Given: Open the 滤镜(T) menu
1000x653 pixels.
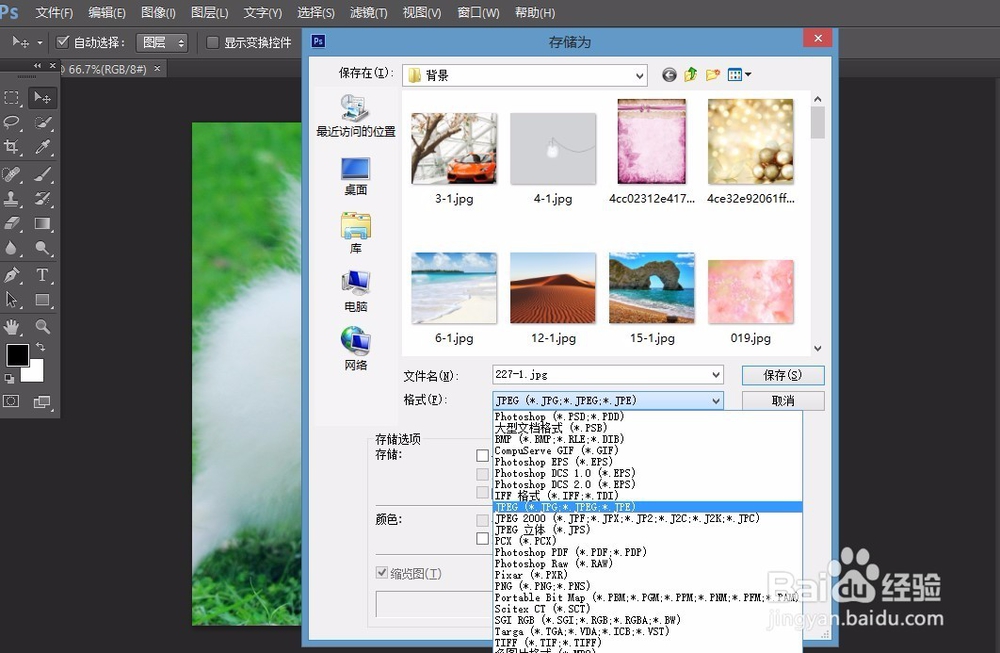Looking at the screenshot, I should coord(369,13).
